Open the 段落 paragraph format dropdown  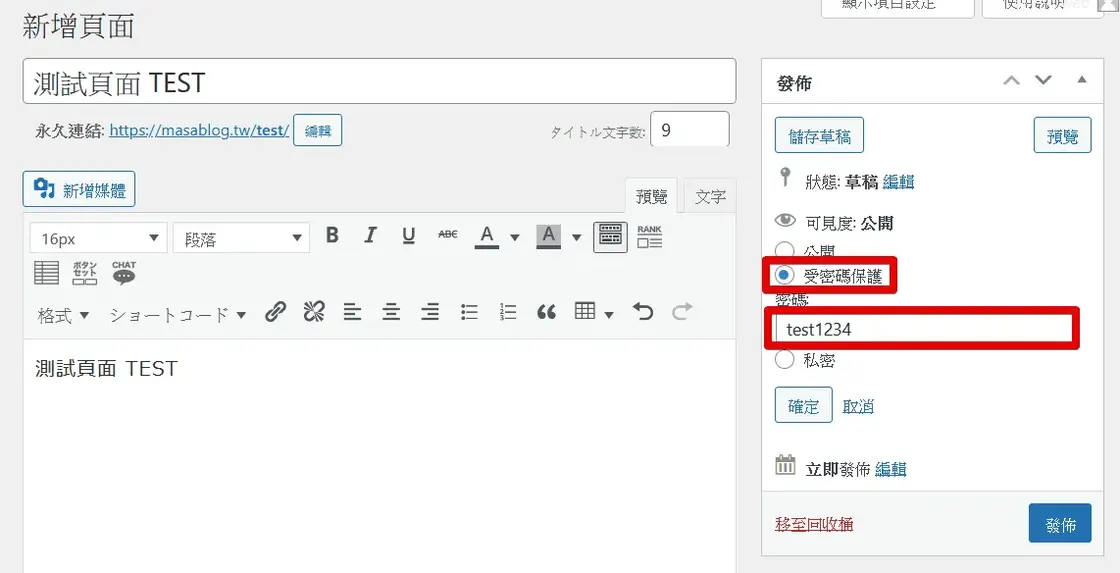(241, 239)
